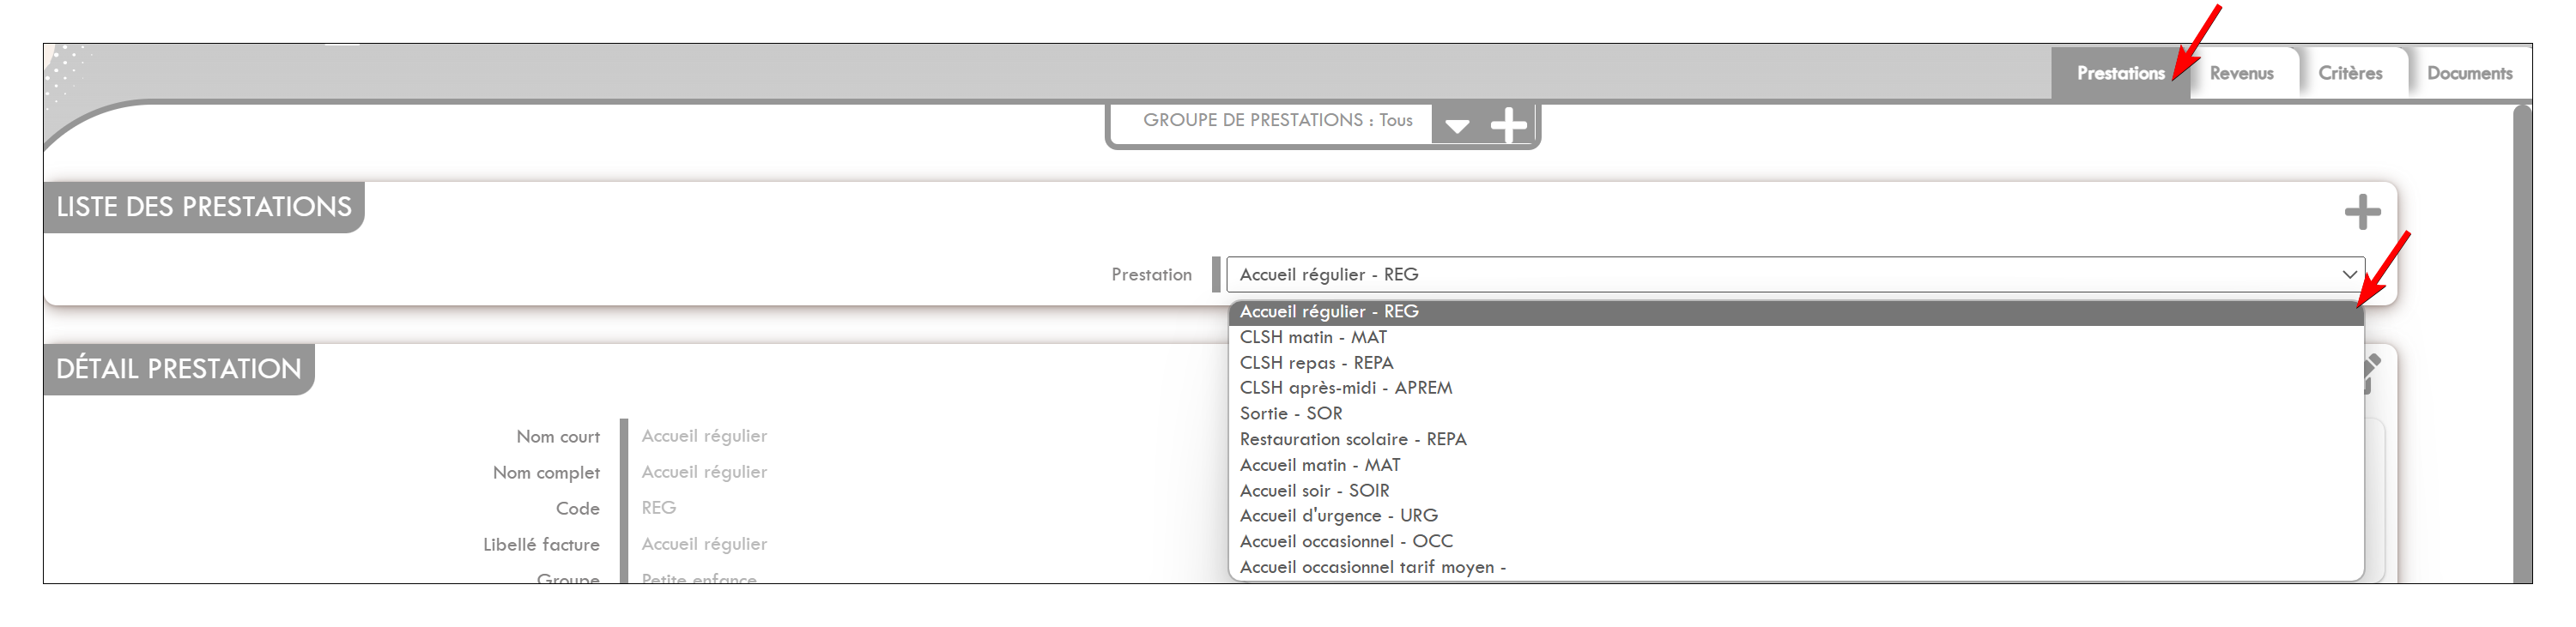Collapse the Prestation combo box chevron
The height and width of the screenshot is (627, 2576).
pyautogui.click(x=2349, y=274)
